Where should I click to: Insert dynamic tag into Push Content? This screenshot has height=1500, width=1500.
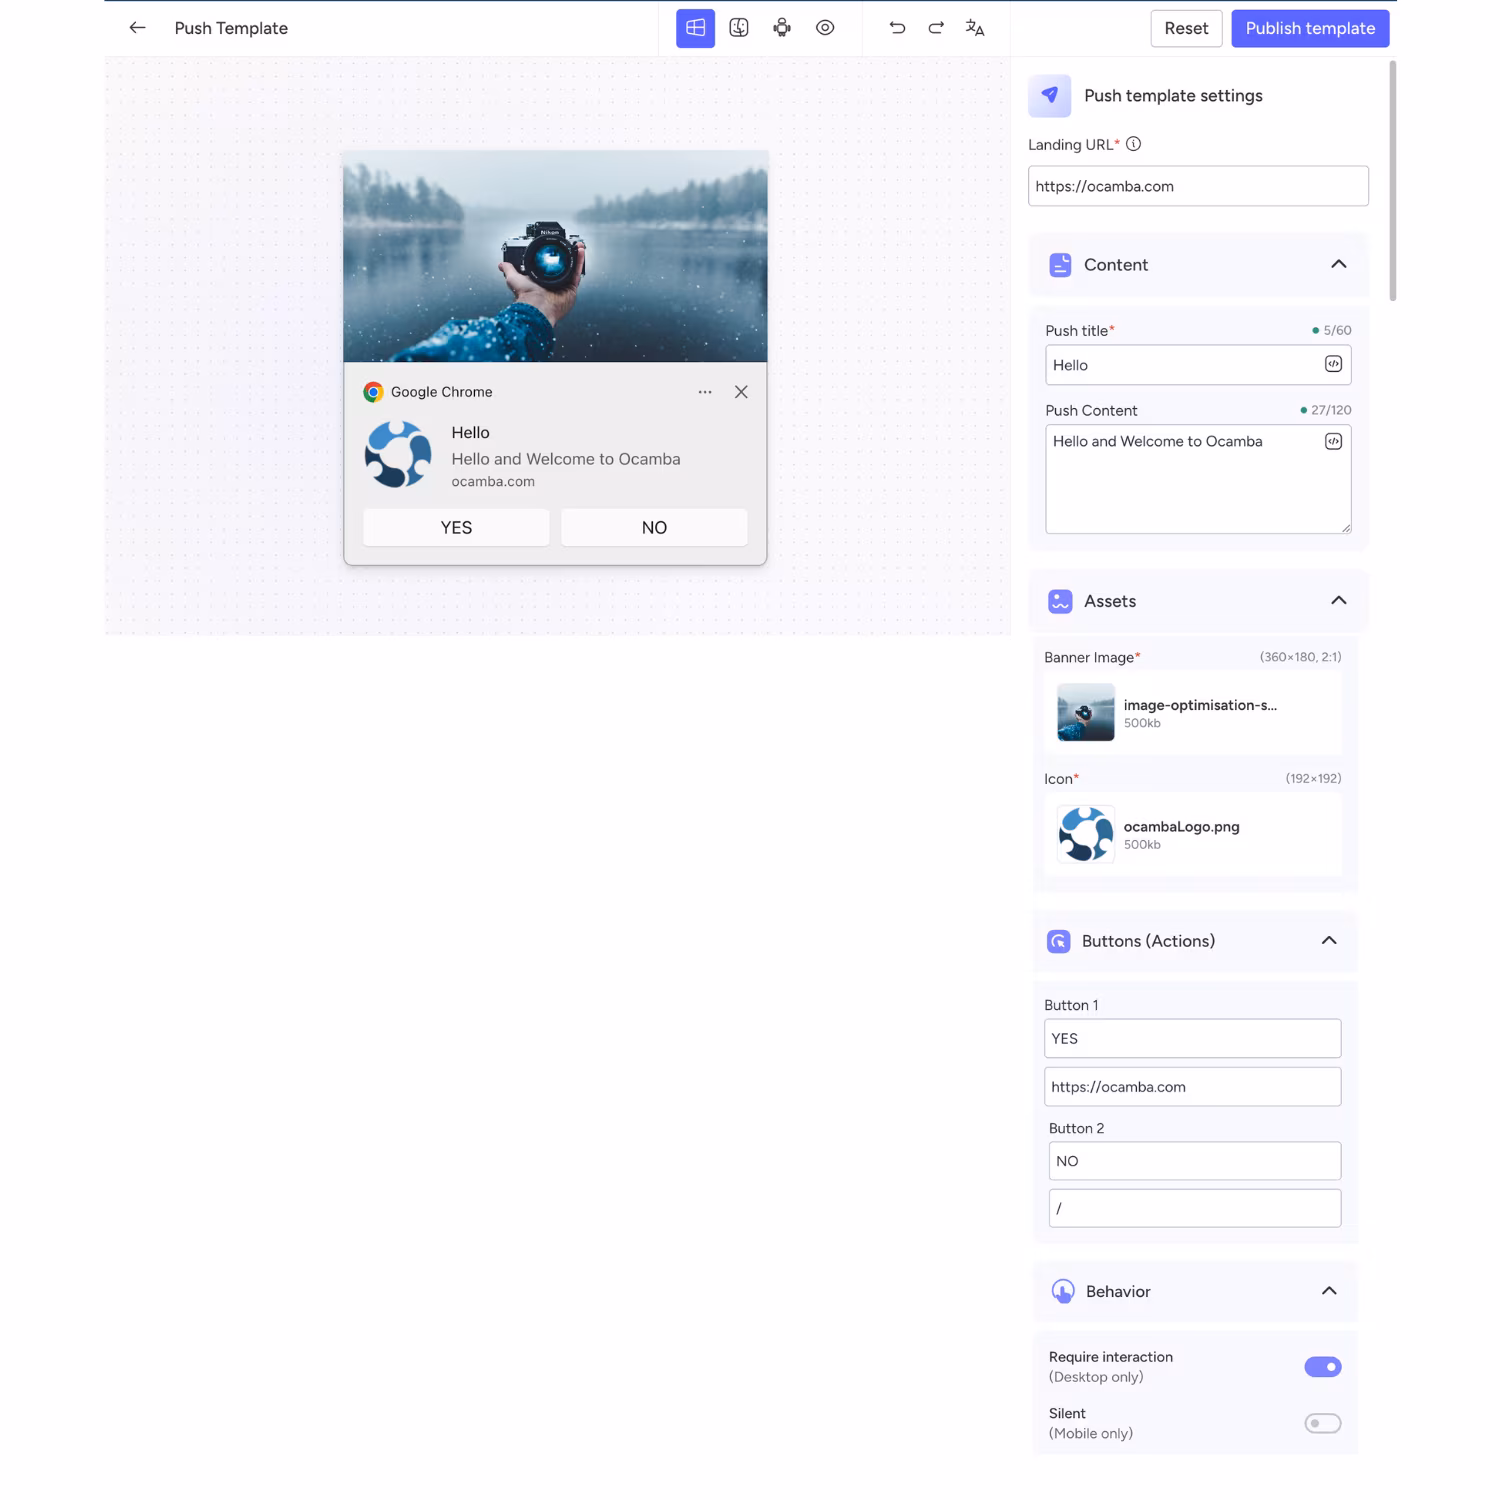pyautogui.click(x=1332, y=441)
